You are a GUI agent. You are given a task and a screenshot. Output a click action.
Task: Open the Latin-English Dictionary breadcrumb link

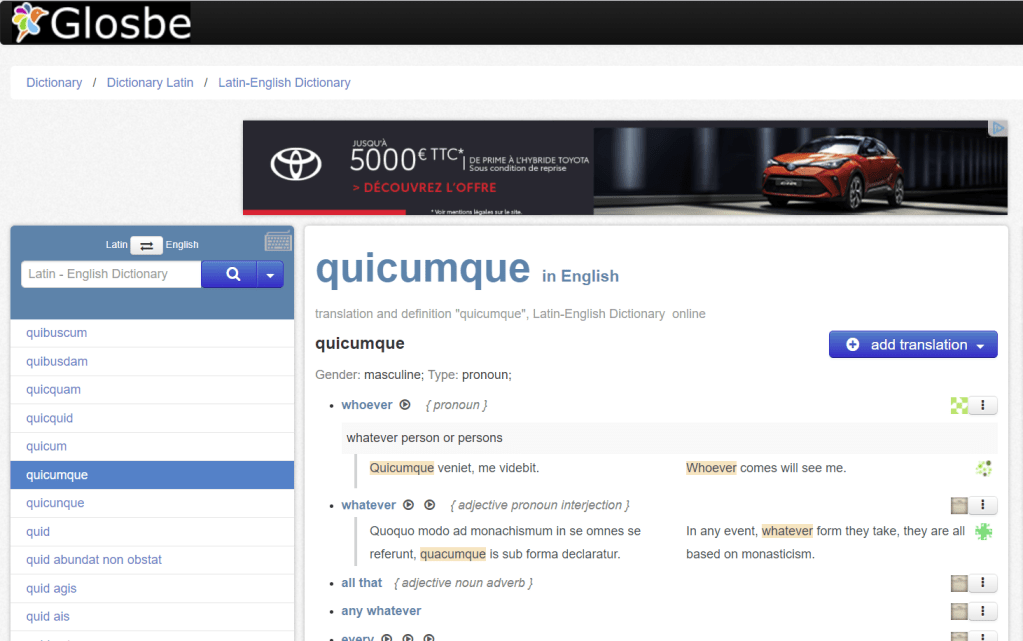(284, 82)
